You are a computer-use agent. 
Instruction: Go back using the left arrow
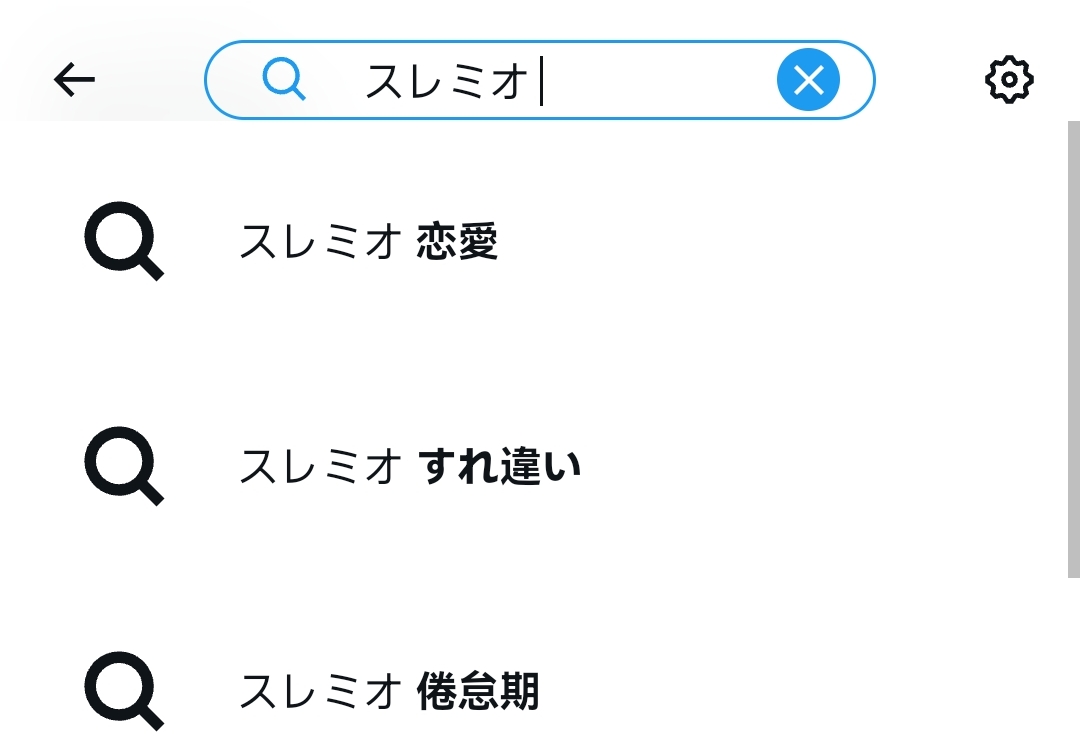click(x=75, y=80)
